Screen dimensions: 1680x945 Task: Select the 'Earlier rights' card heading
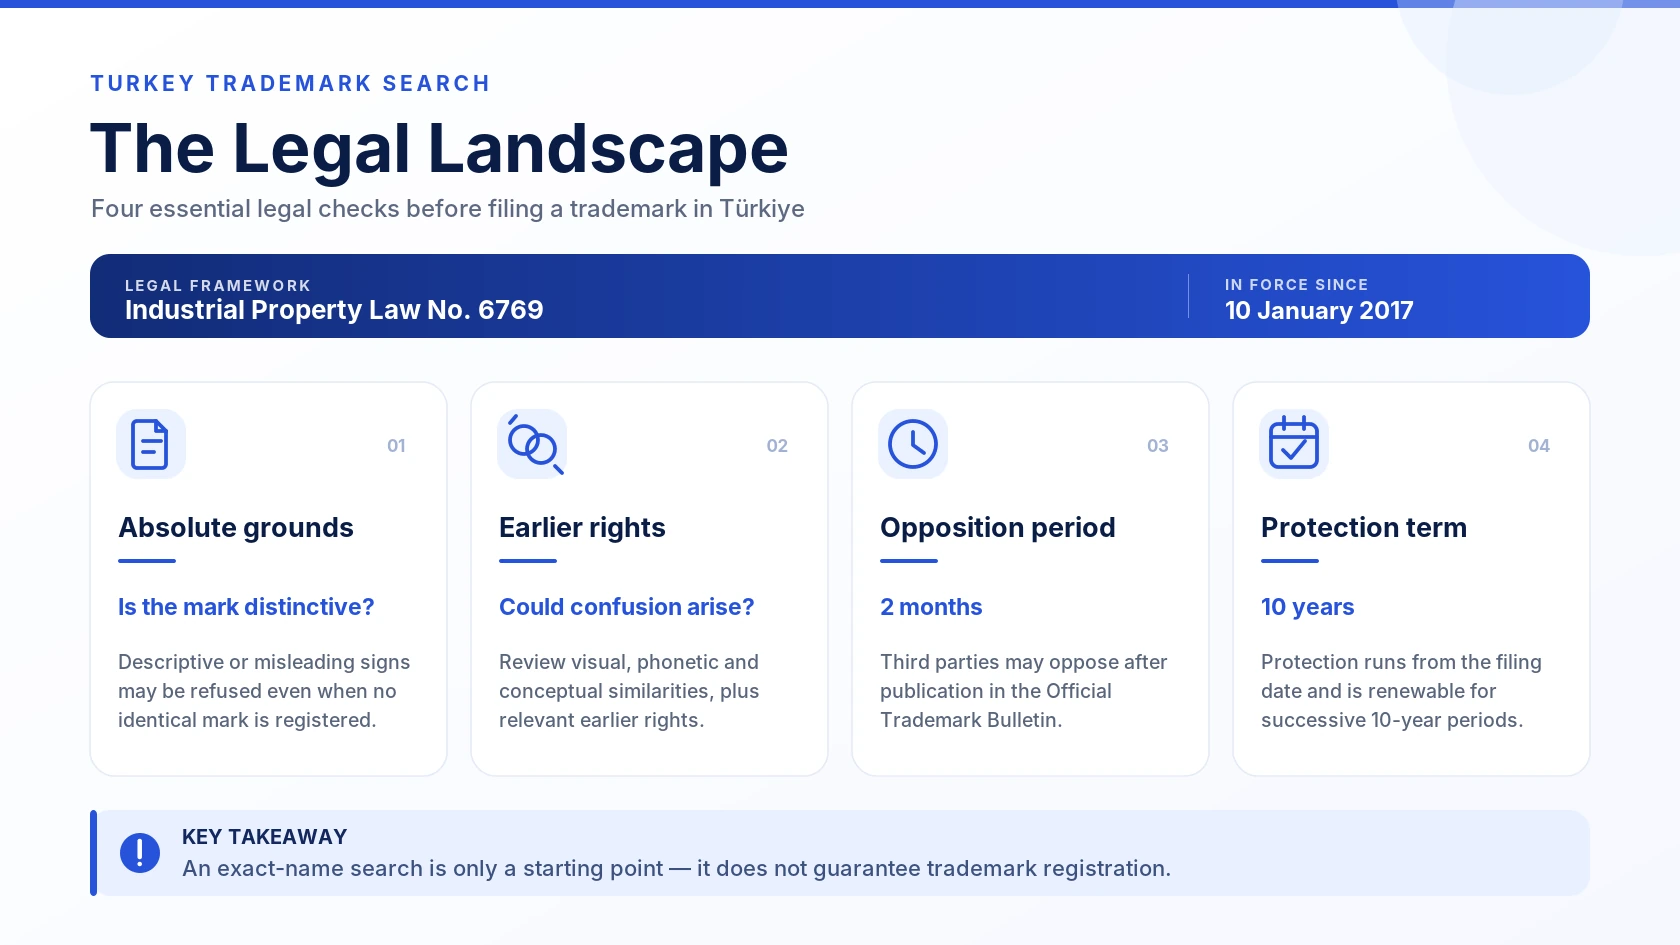[582, 527]
